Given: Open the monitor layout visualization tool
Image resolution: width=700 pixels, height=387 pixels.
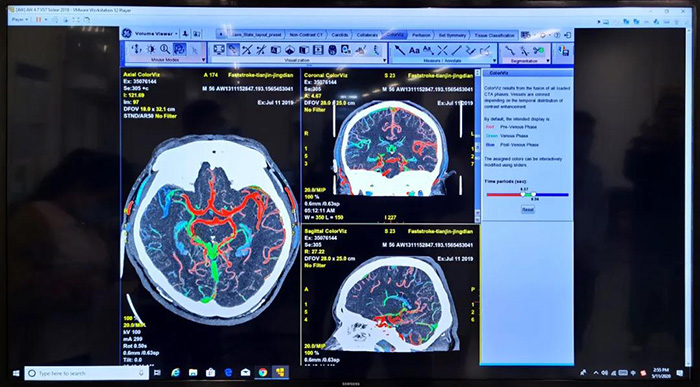Looking at the screenshot, I should pyautogui.click(x=219, y=50).
